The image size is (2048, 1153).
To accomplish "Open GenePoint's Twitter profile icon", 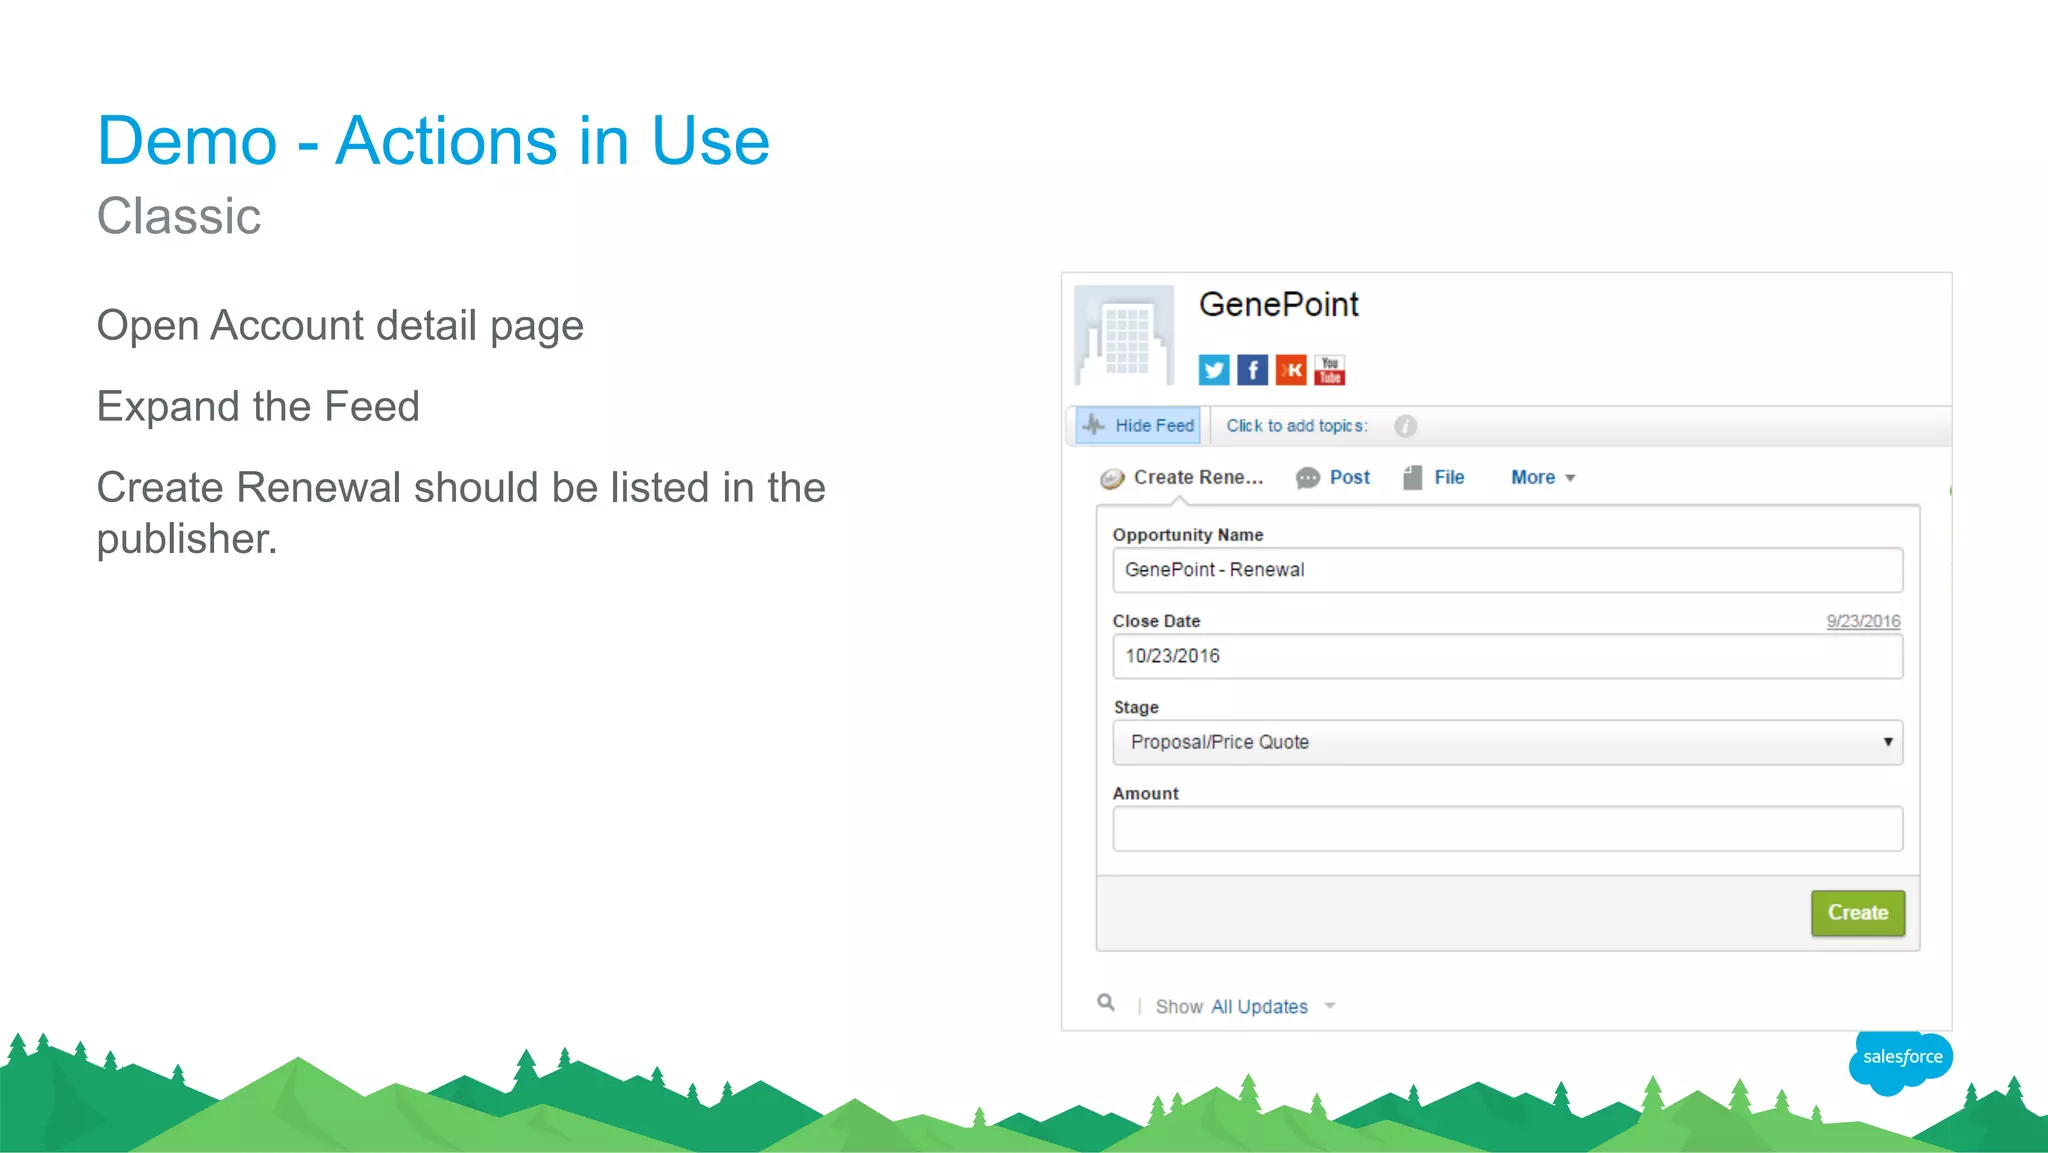I will [1214, 370].
